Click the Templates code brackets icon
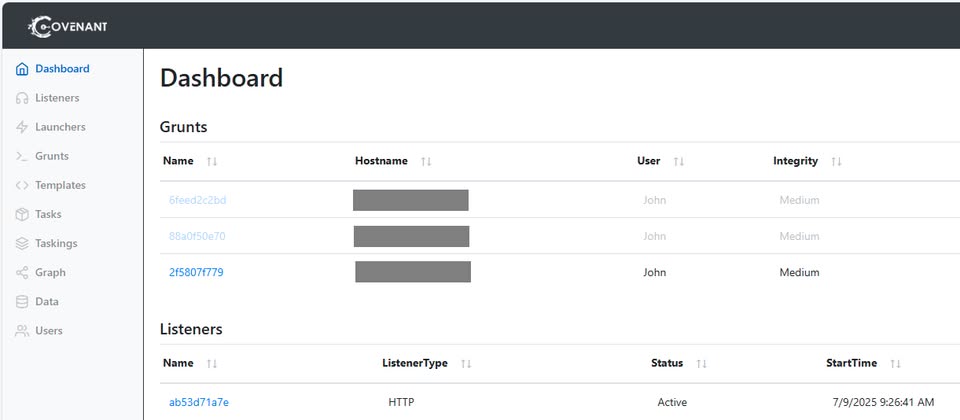The width and height of the screenshot is (960, 420). [x=22, y=185]
